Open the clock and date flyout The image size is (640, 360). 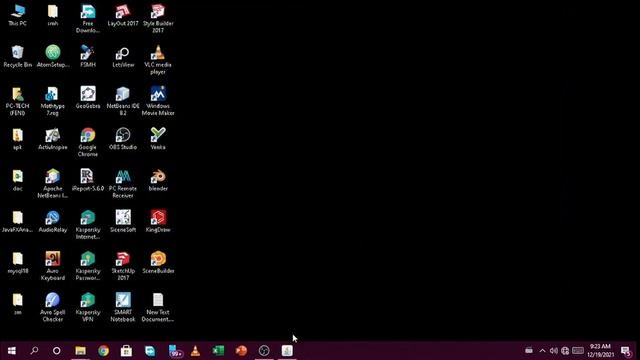click(600, 351)
